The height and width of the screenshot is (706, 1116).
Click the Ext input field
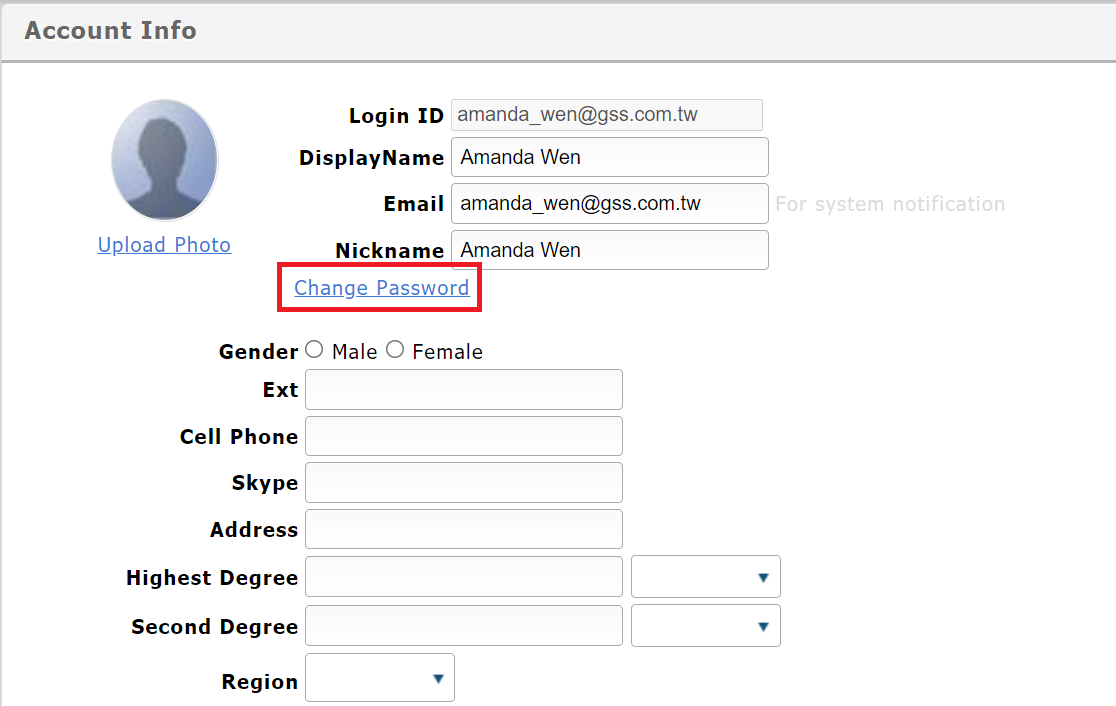coord(463,389)
